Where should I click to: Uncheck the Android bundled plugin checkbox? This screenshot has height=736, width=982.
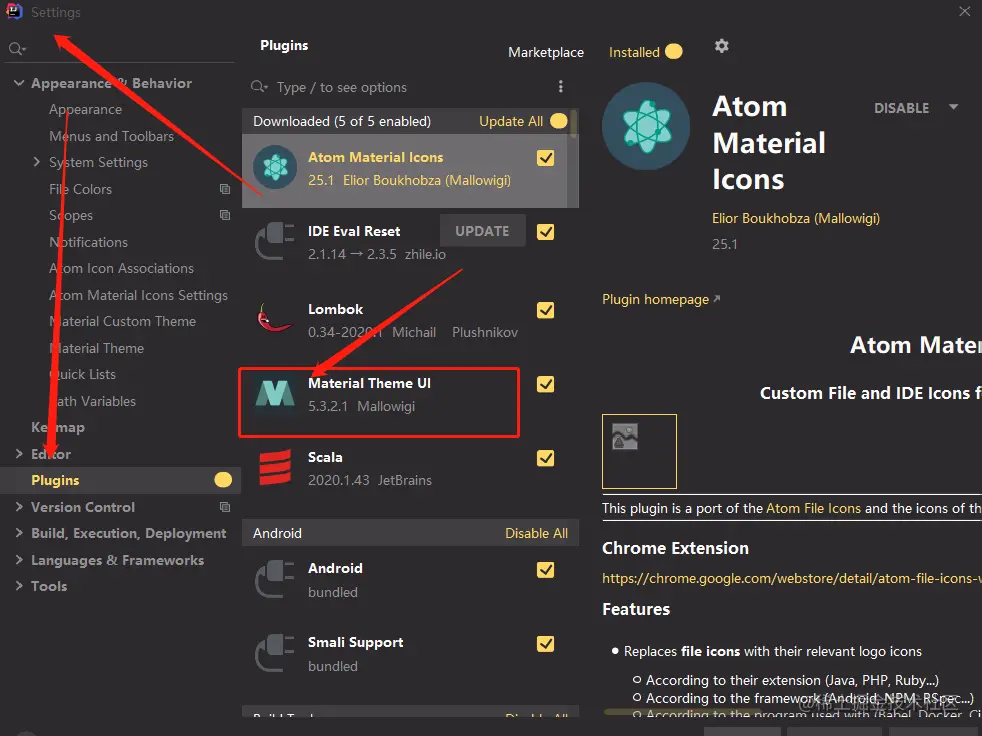point(545,569)
